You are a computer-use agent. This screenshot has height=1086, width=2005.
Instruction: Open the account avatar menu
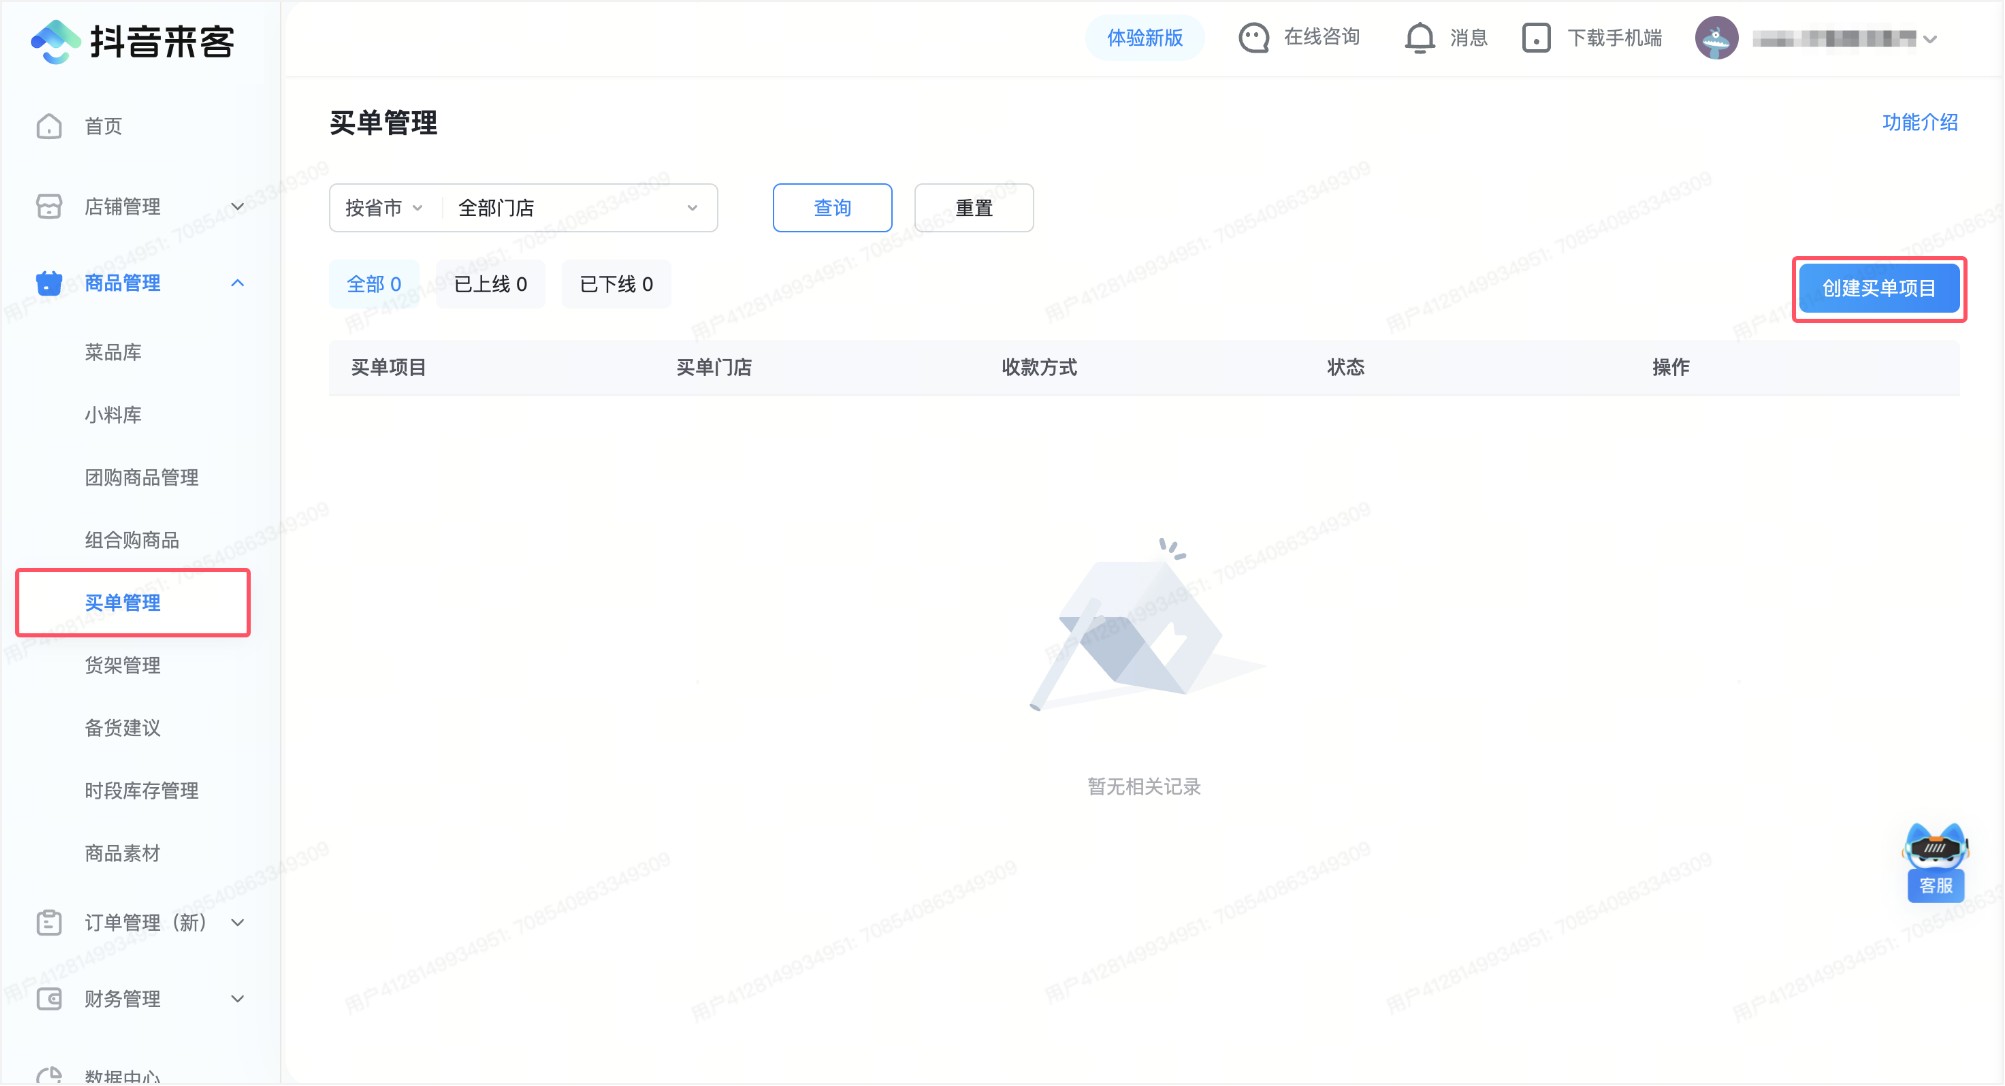pyautogui.click(x=1717, y=38)
